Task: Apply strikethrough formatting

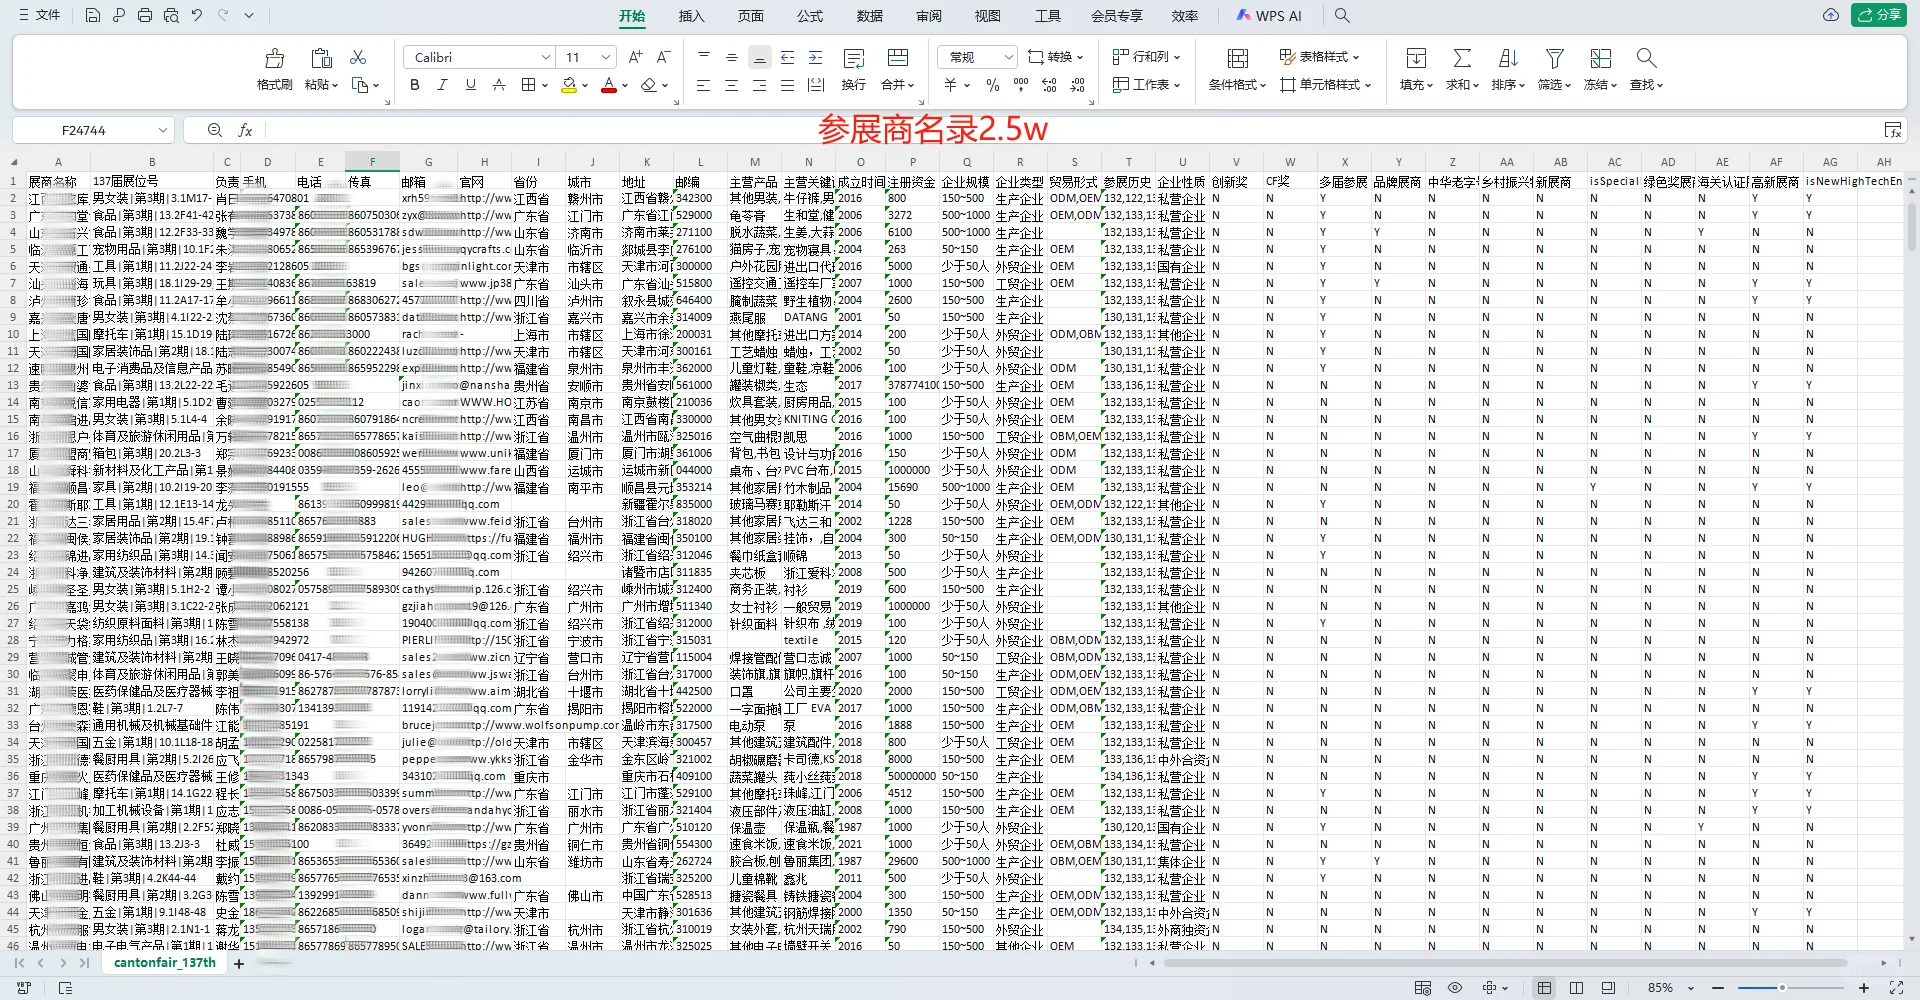Action: pos(499,85)
